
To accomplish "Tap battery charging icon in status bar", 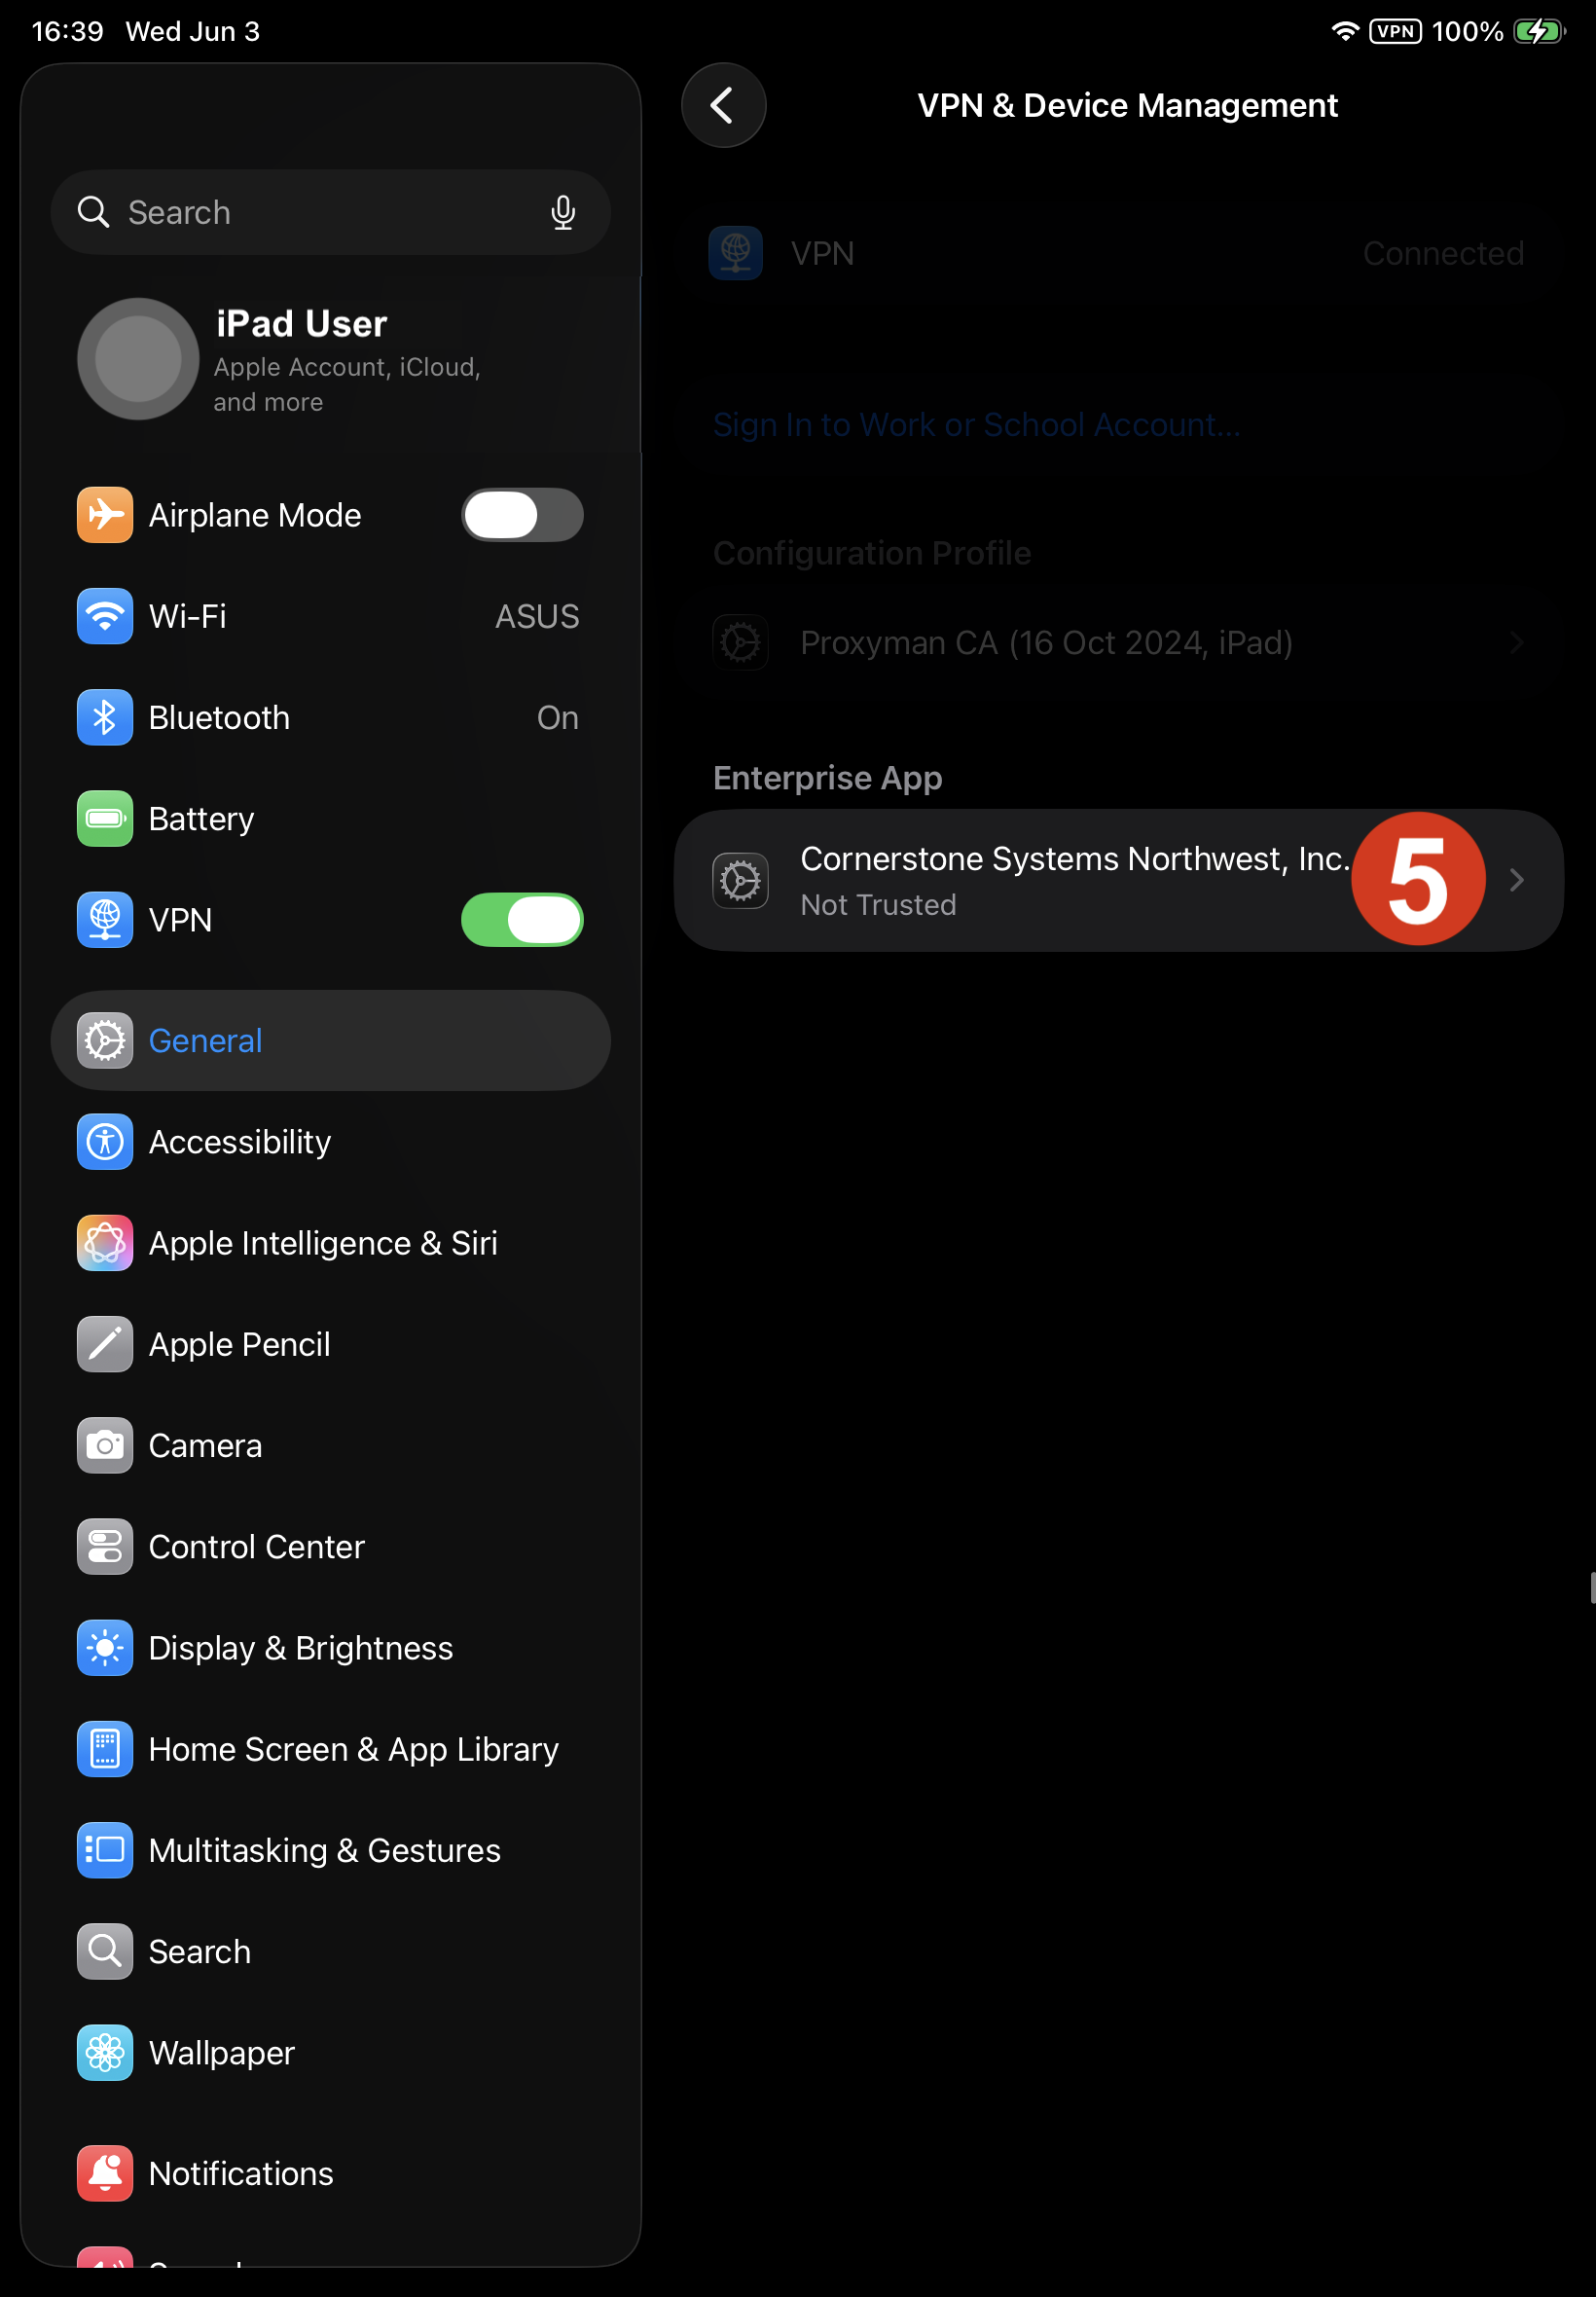I will tap(1539, 31).
